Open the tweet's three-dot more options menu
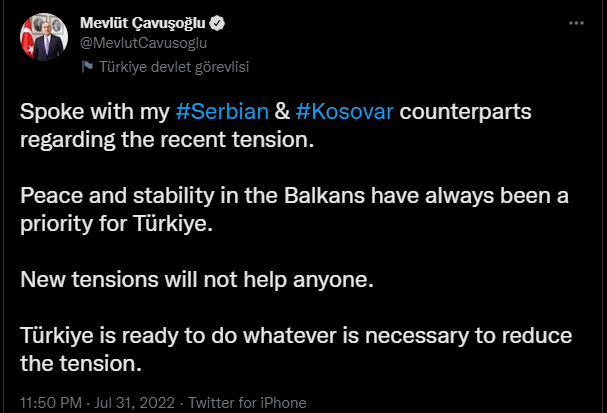Image resolution: width=607 pixels, height=413 pixels. pyautogui.click(x=576, y=23)
